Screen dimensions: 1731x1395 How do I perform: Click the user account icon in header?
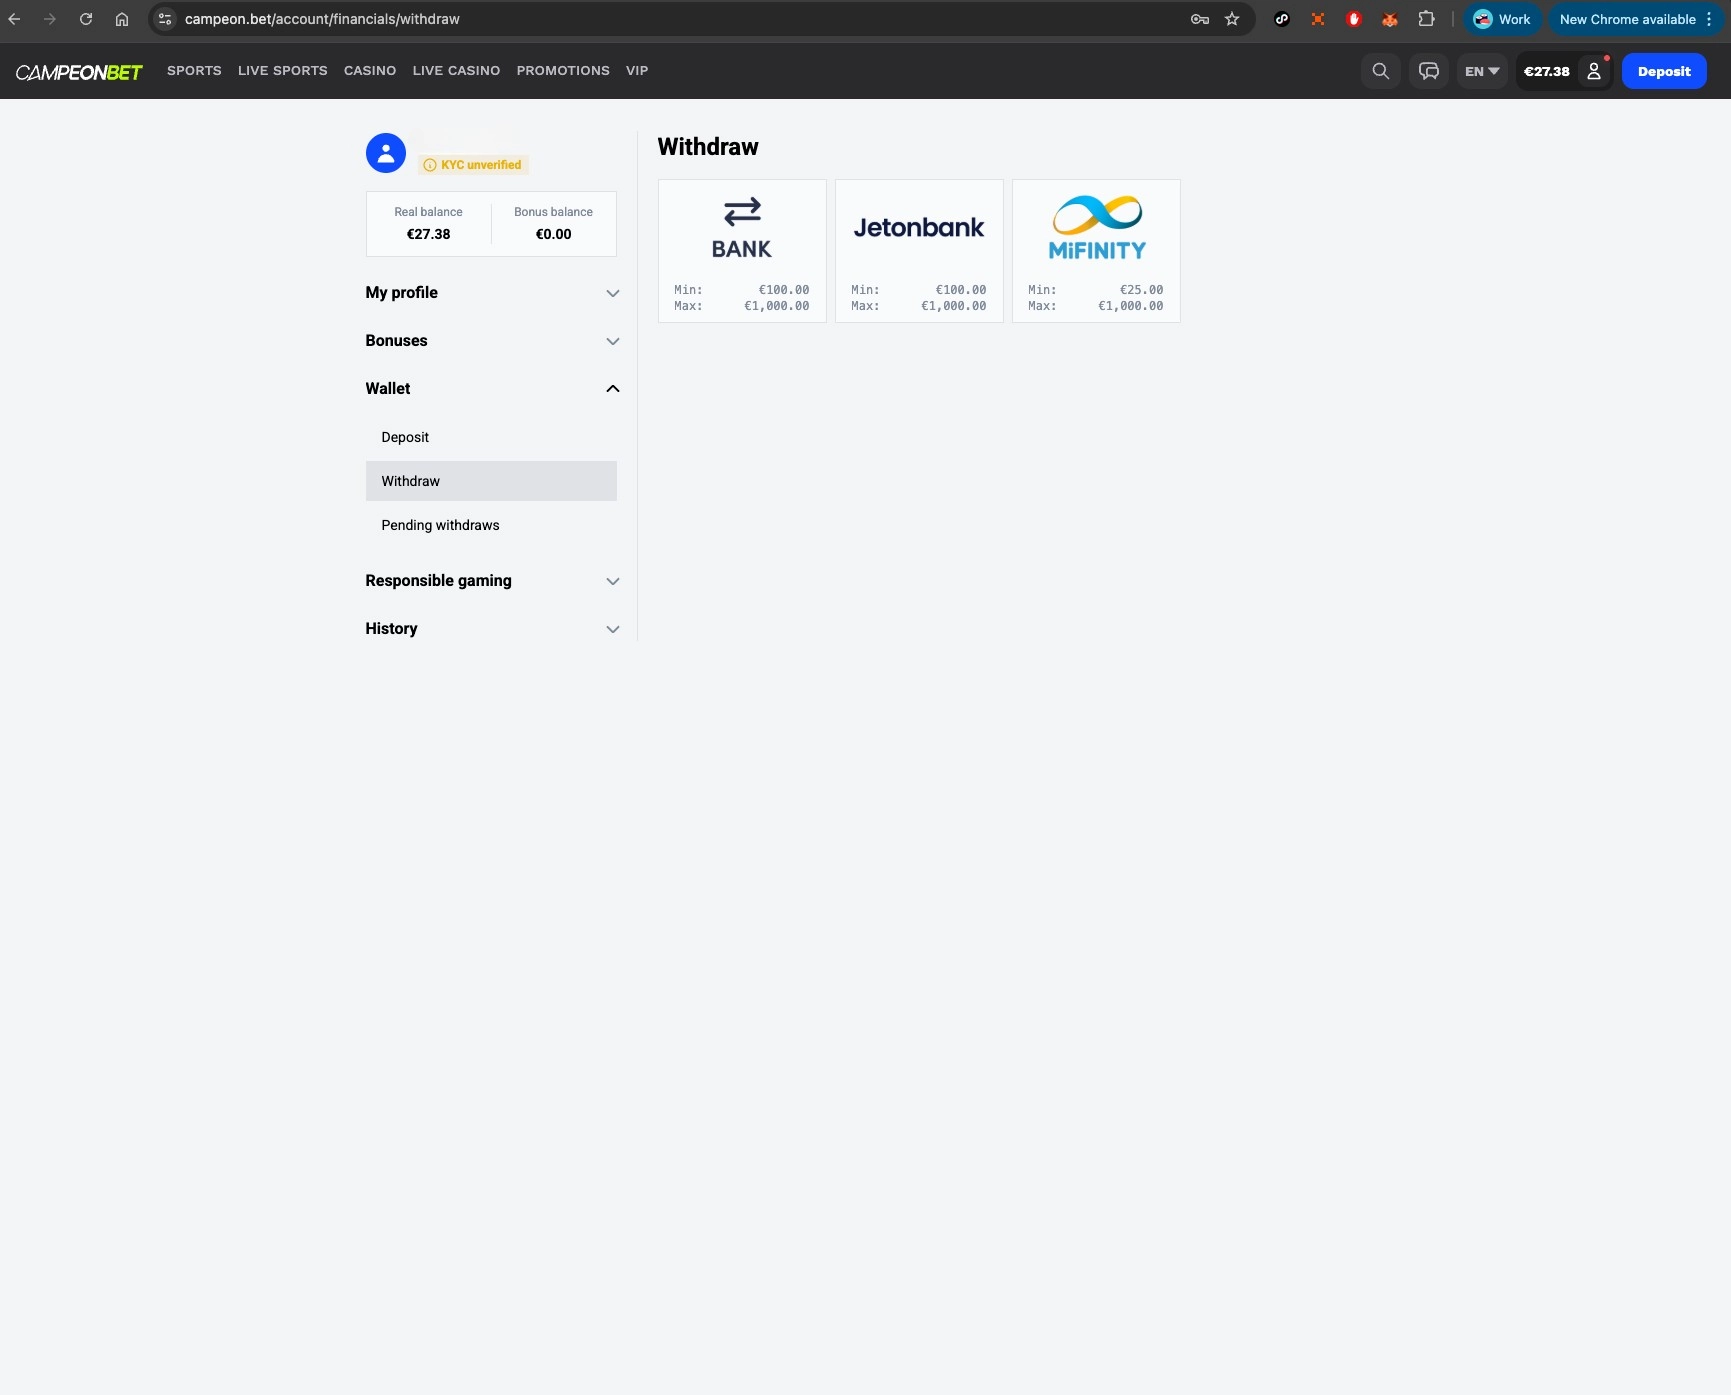1594,71
